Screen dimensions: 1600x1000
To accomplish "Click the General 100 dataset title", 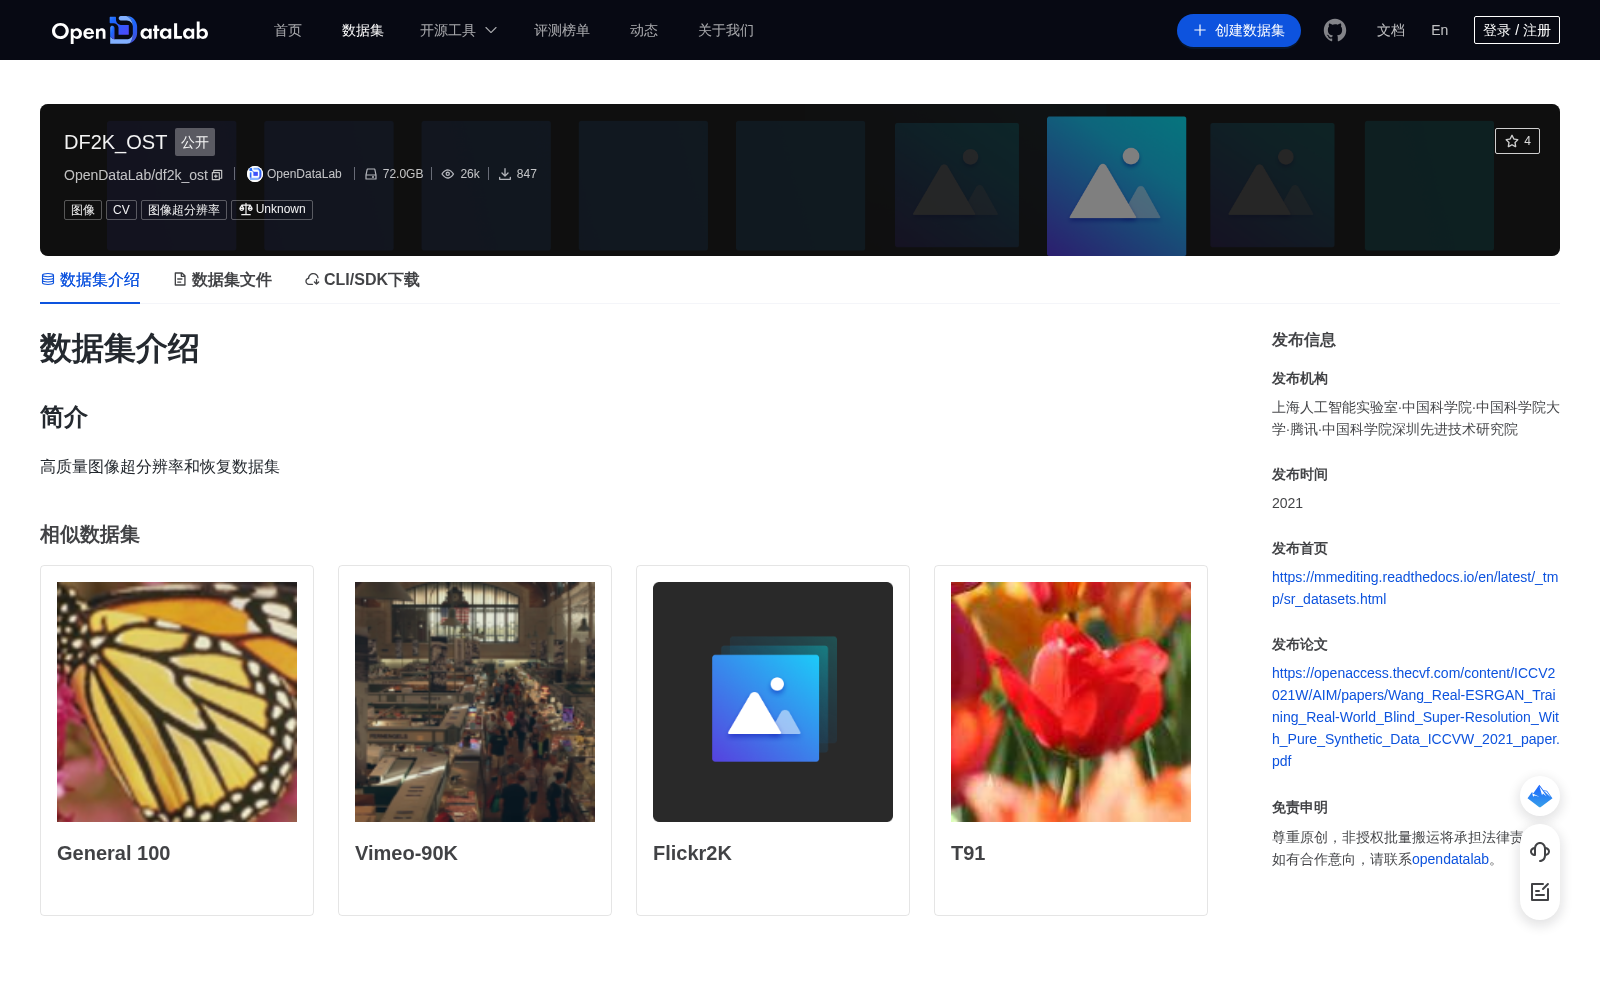I will tap(113, 853).
